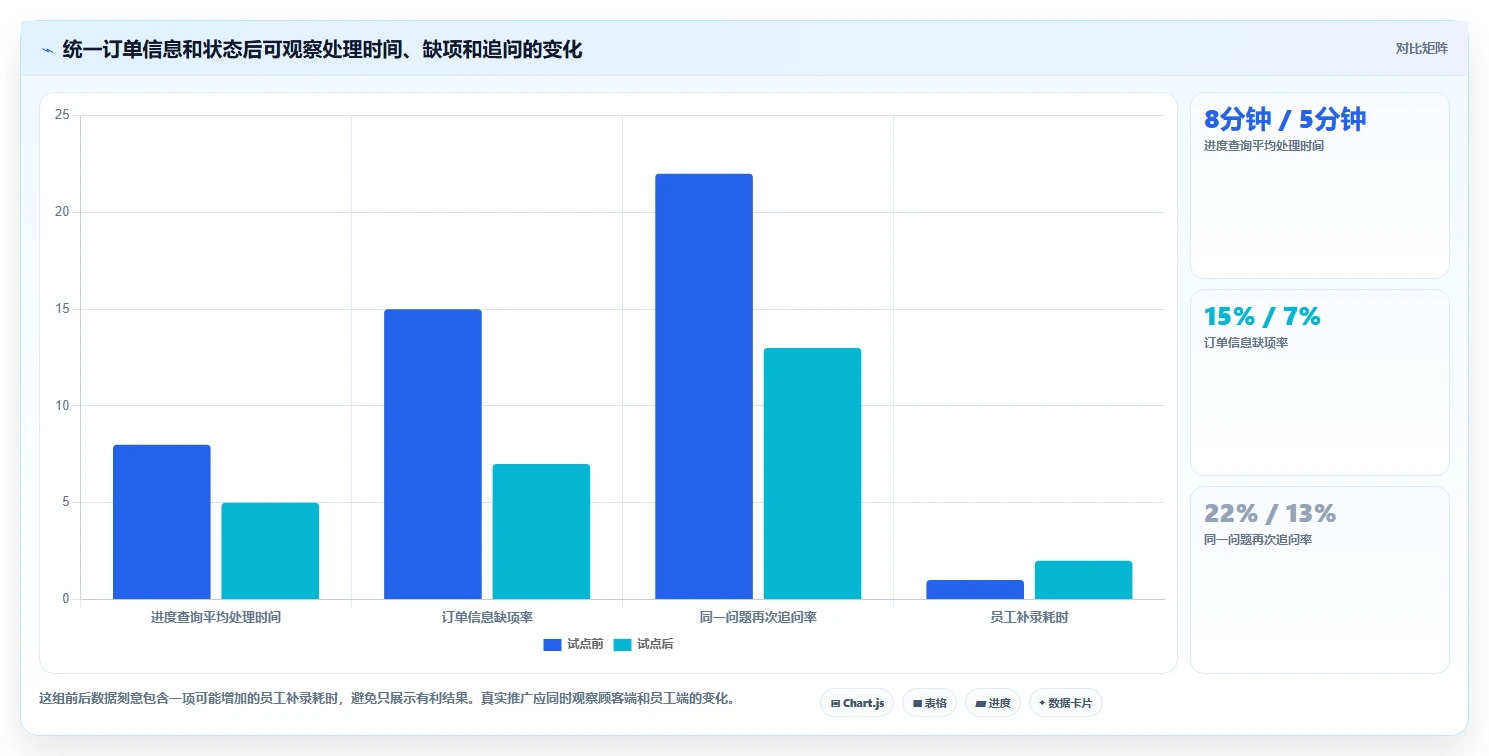Toggle the 试点后 legend entry
Image resolution: width=1489 pixels, height=756 pixels.
coord(643,644)
